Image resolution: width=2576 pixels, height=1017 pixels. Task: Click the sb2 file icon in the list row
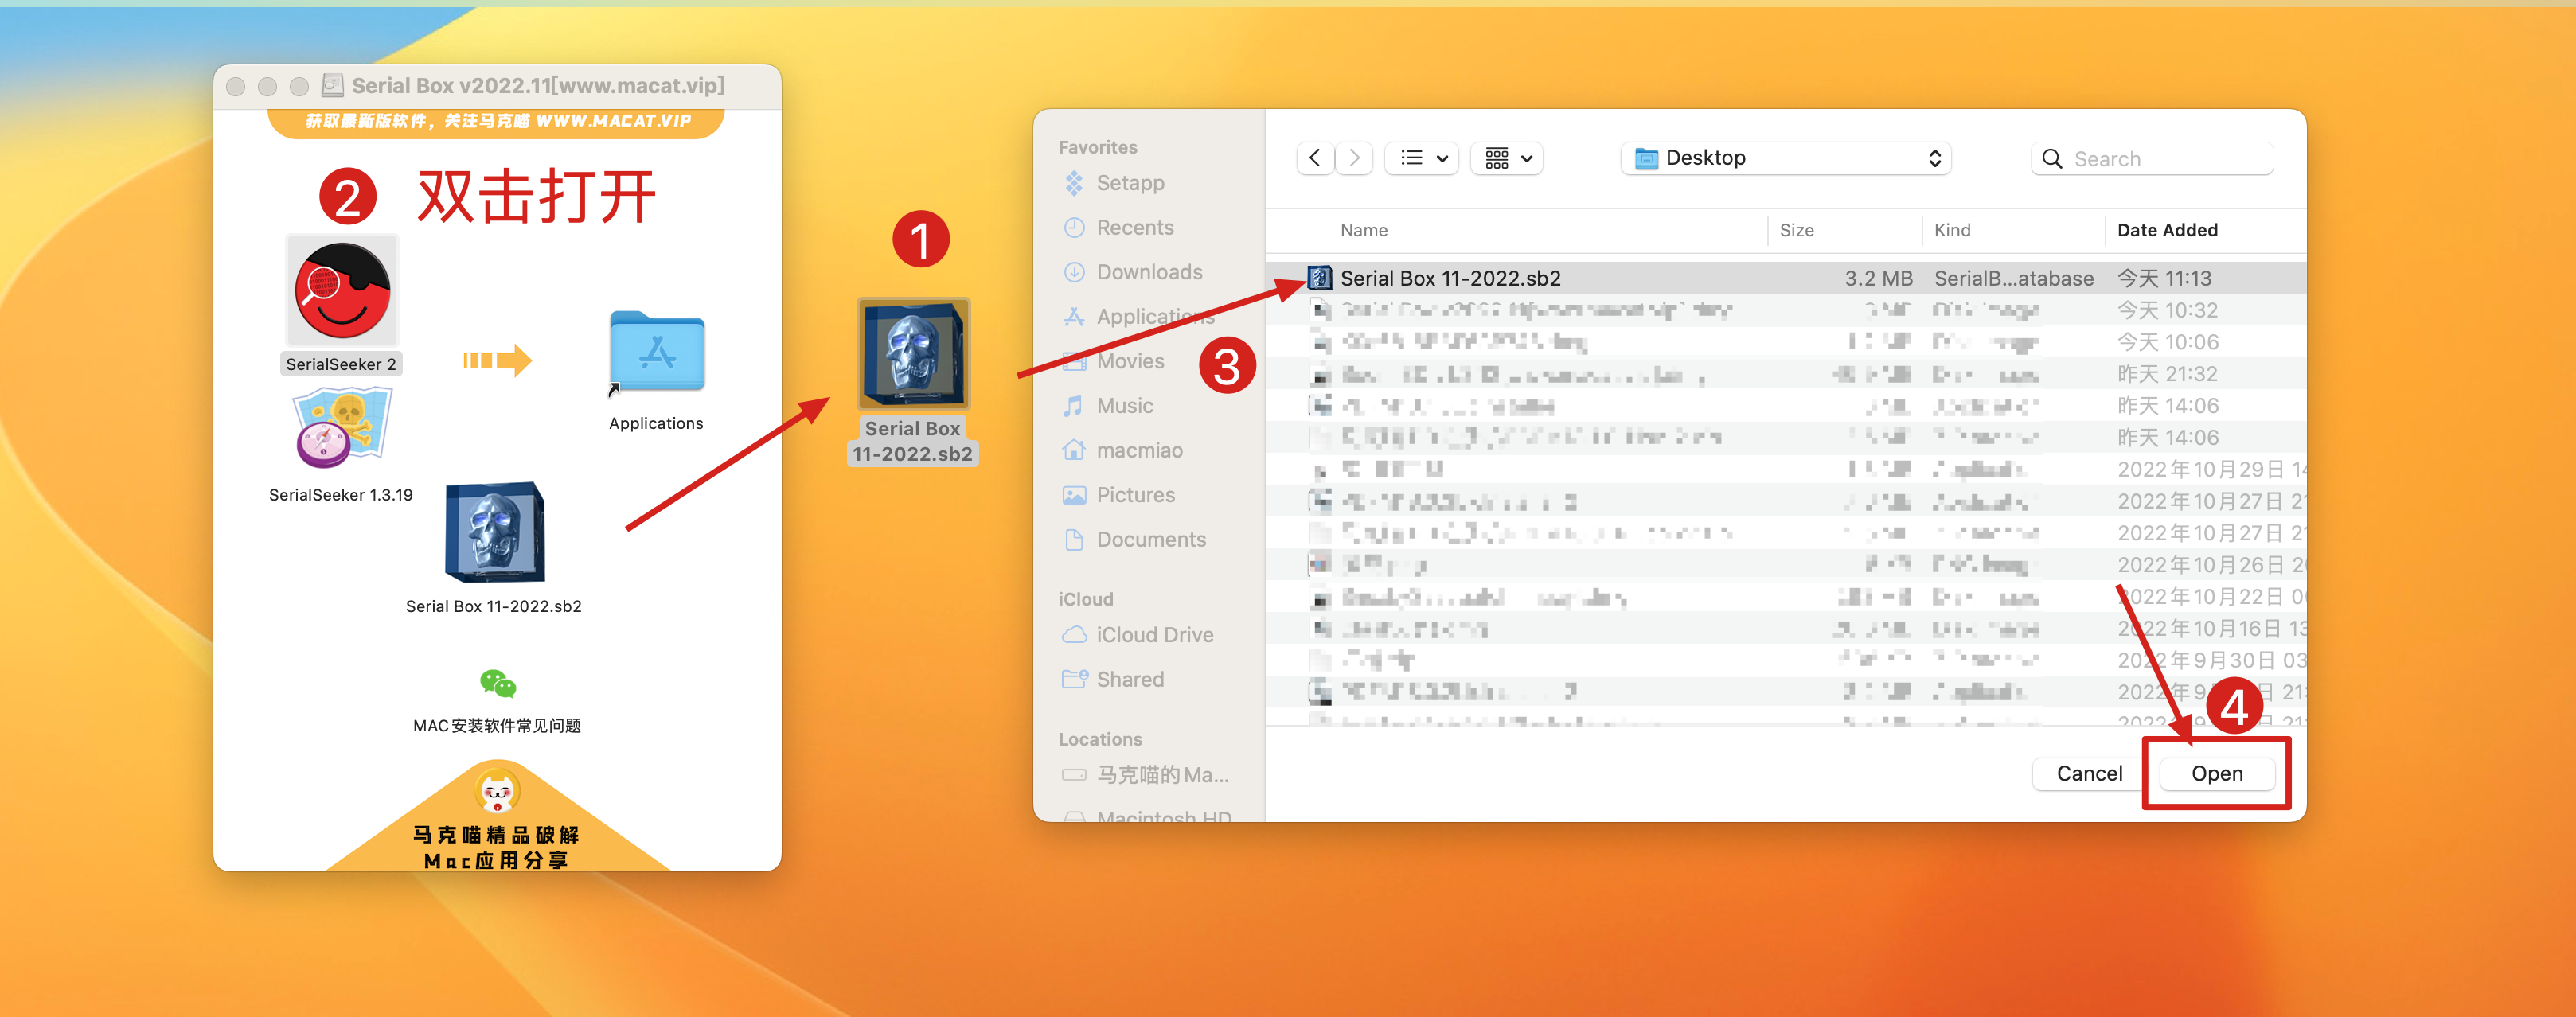1320,278
